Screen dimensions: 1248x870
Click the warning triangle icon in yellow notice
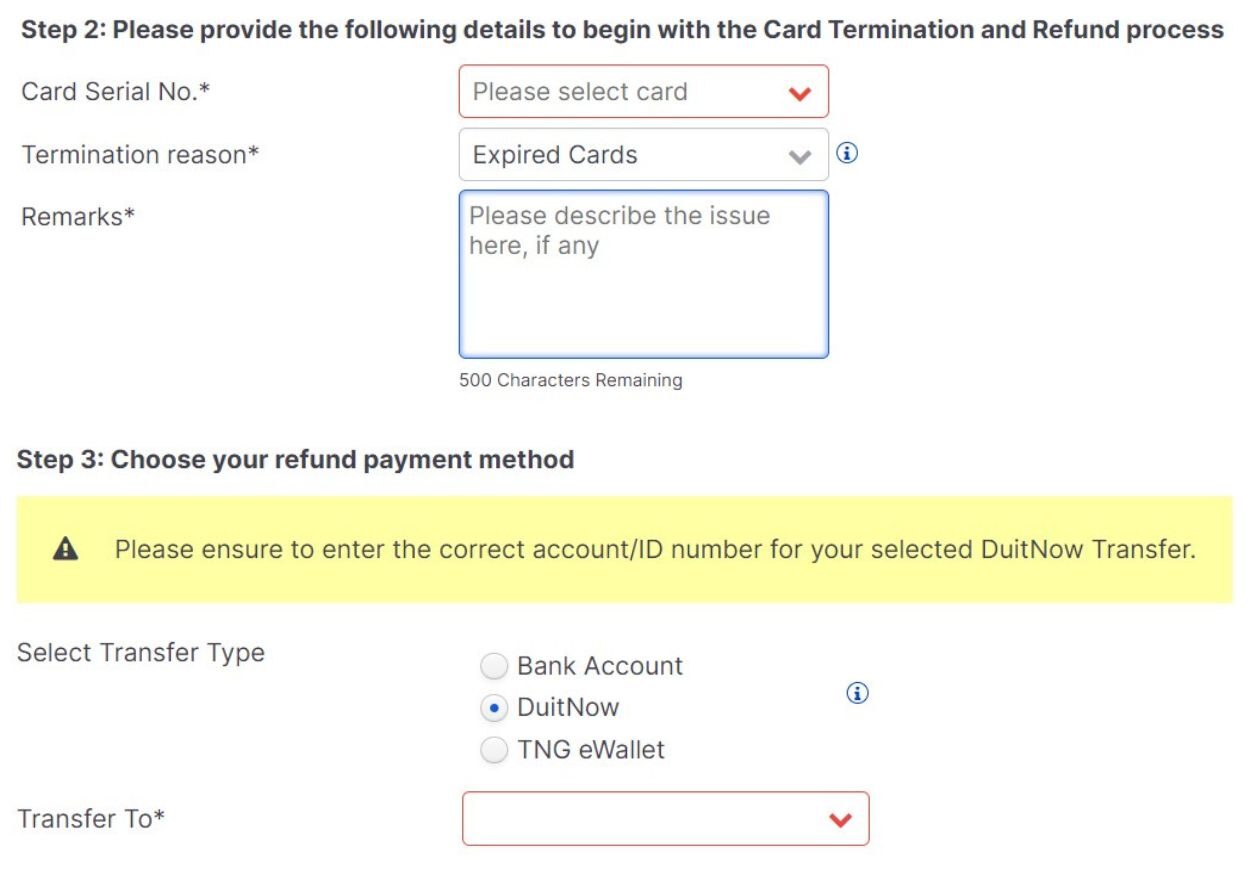65,549
